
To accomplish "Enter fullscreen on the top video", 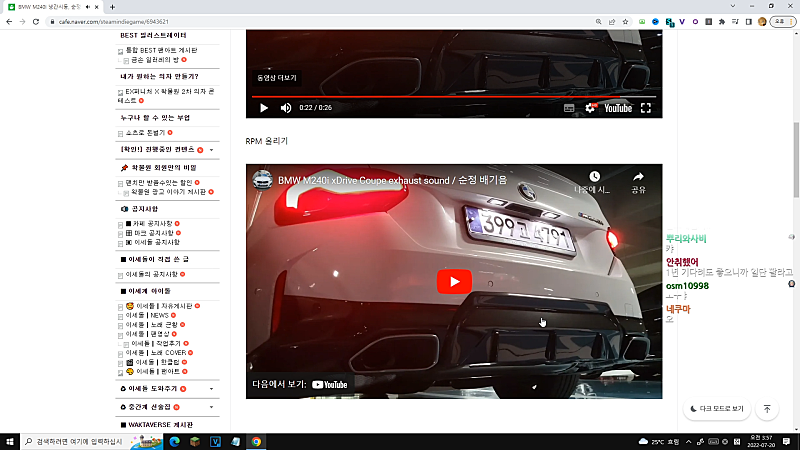I will point(646,108).
